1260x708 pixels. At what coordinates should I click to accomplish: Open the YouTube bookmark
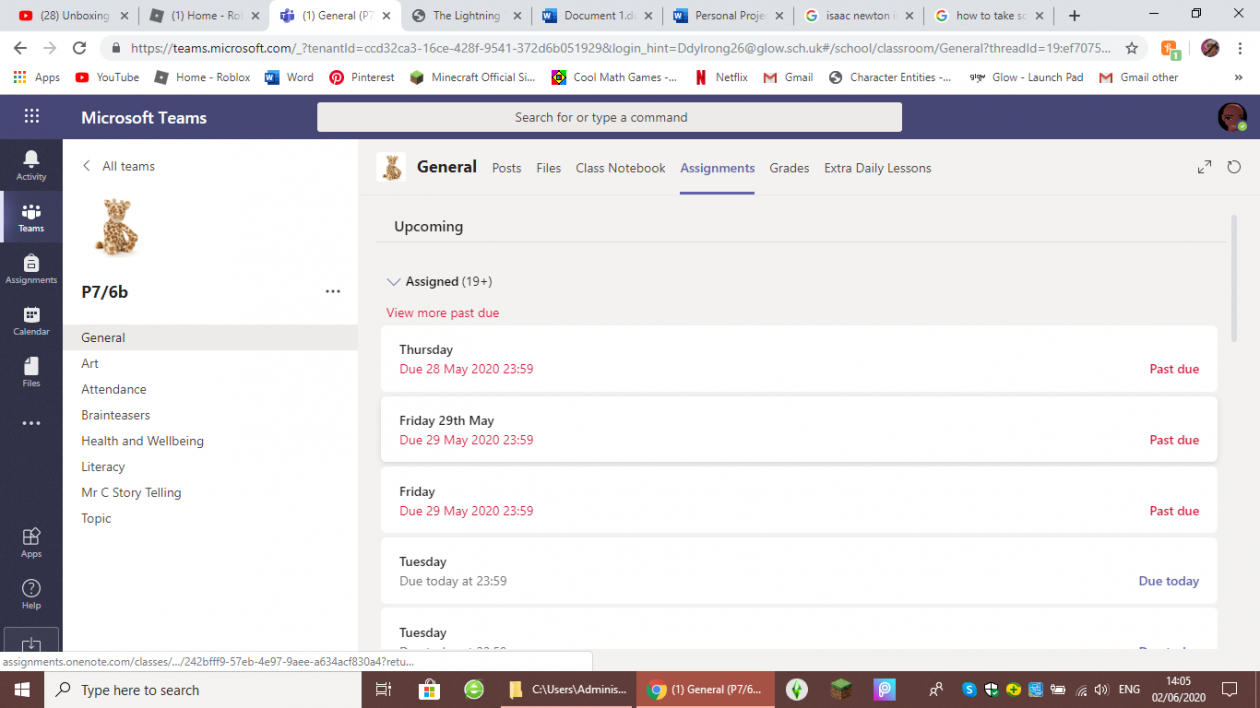tap(107, 77)
